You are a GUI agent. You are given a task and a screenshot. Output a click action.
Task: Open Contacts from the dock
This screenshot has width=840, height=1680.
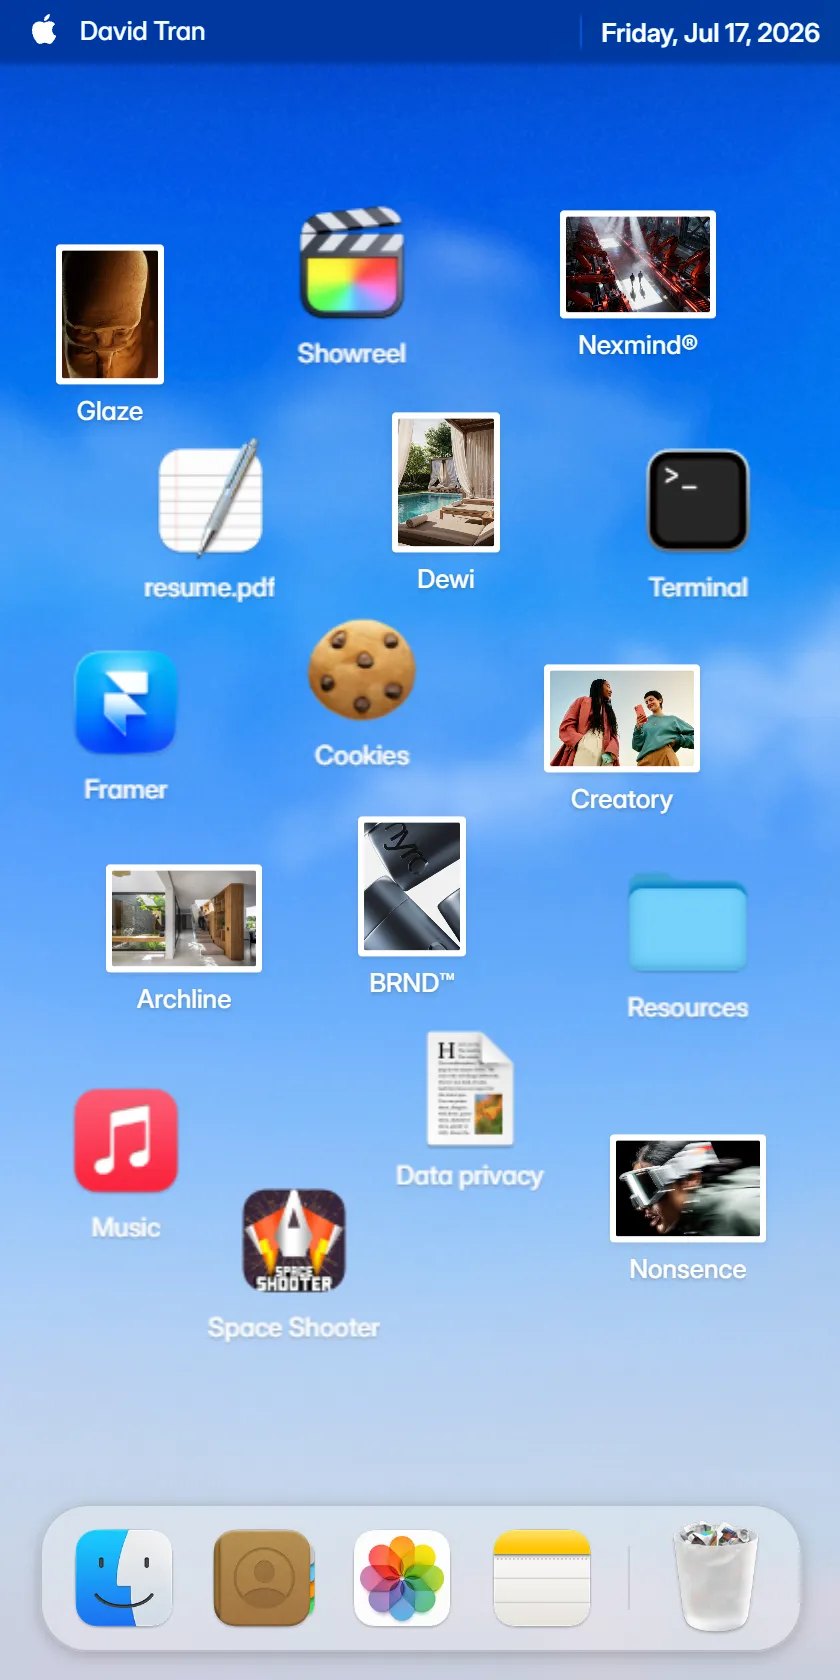(264, 1578)
